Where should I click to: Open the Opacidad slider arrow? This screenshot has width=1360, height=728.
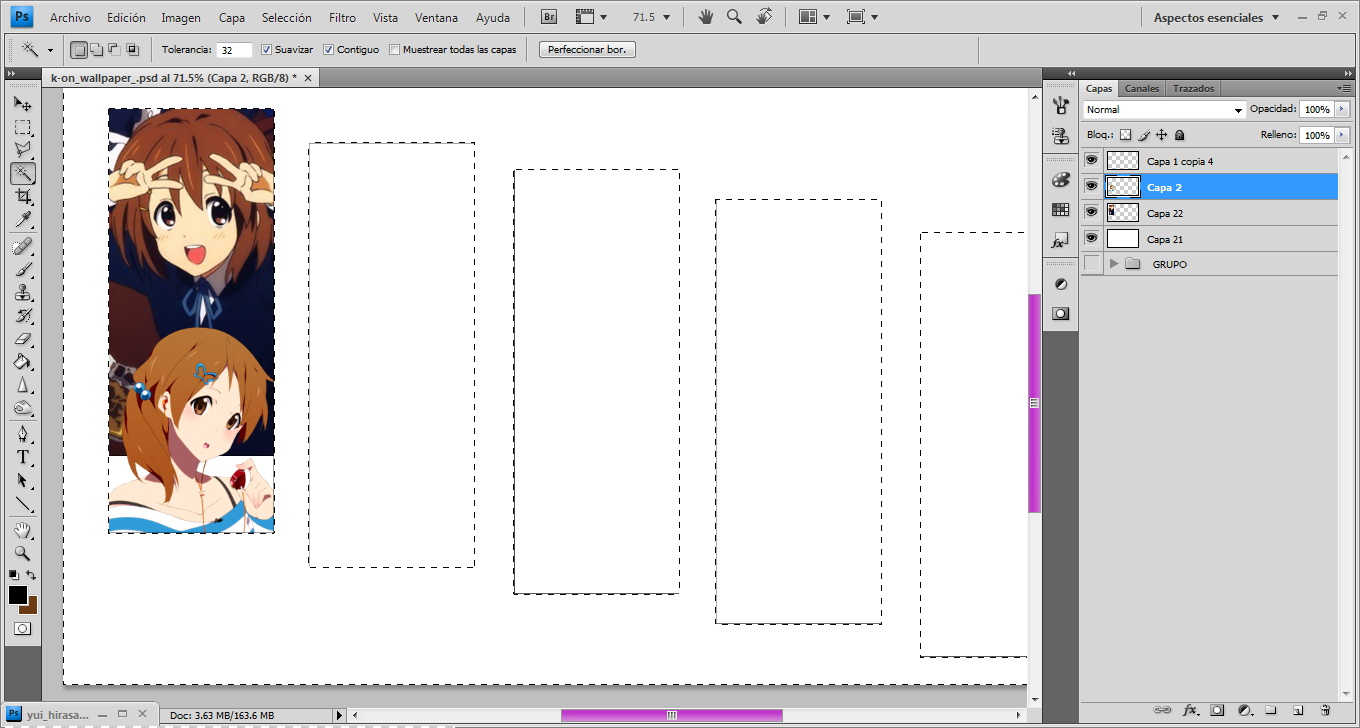coord(1341,109)
